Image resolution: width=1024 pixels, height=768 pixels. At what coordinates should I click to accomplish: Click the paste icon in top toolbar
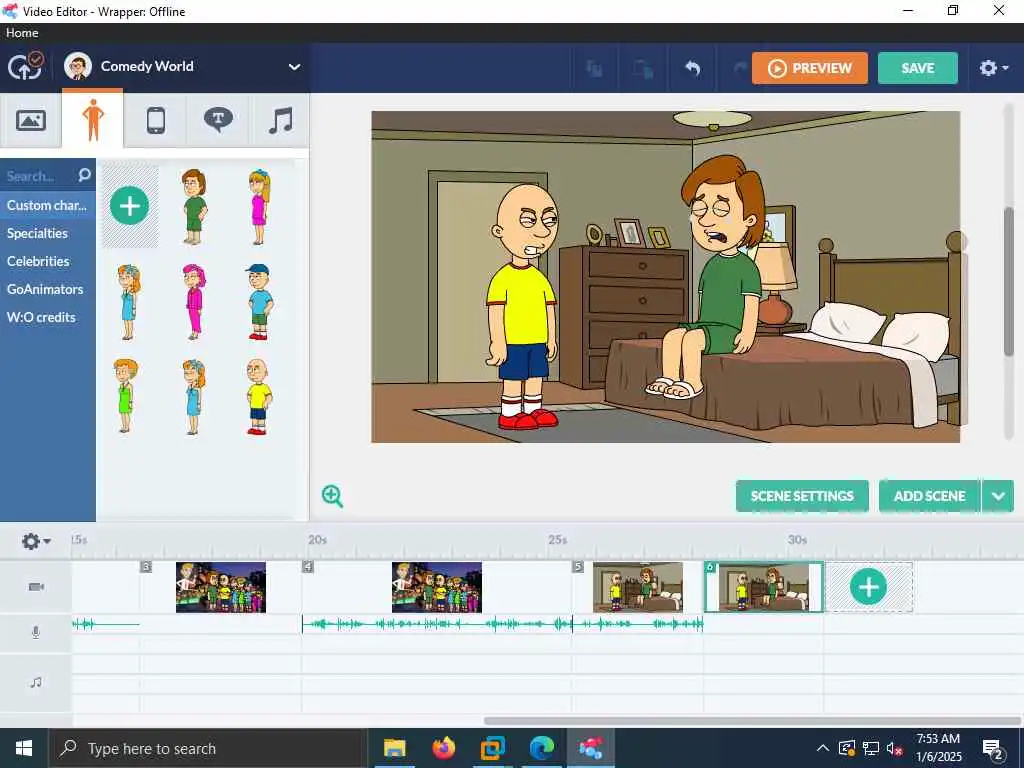(643, 68)
